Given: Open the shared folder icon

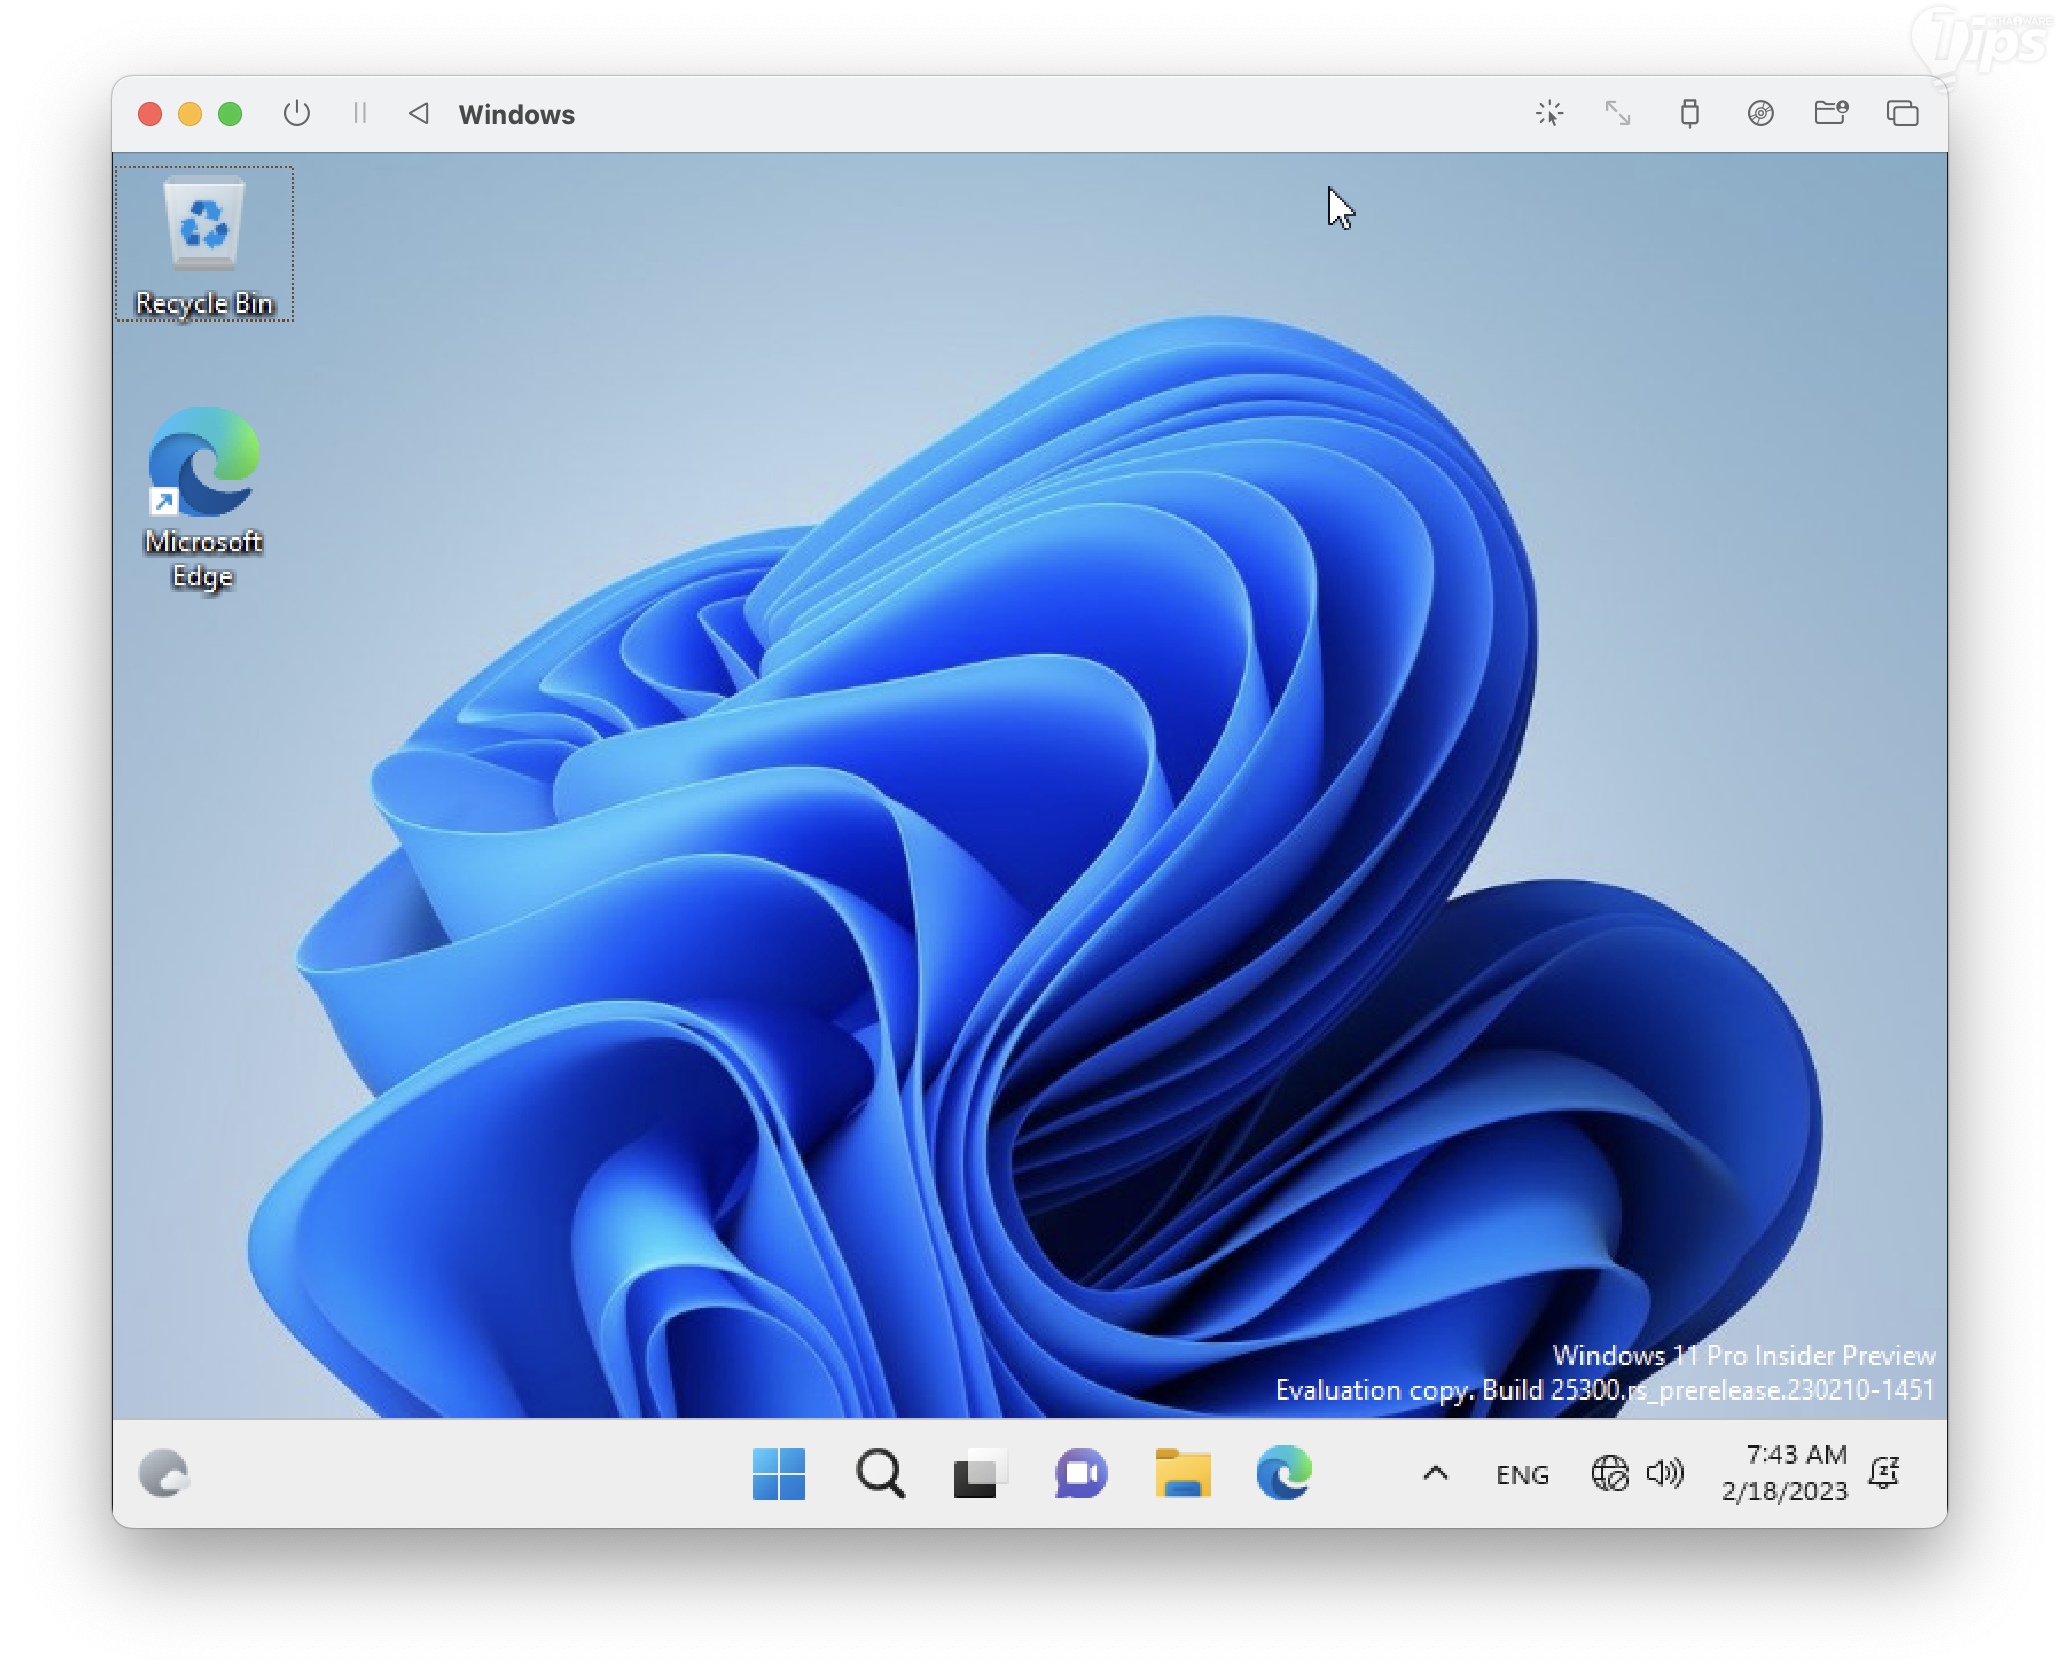Looking at the screenshot, I should [1830, 114].
